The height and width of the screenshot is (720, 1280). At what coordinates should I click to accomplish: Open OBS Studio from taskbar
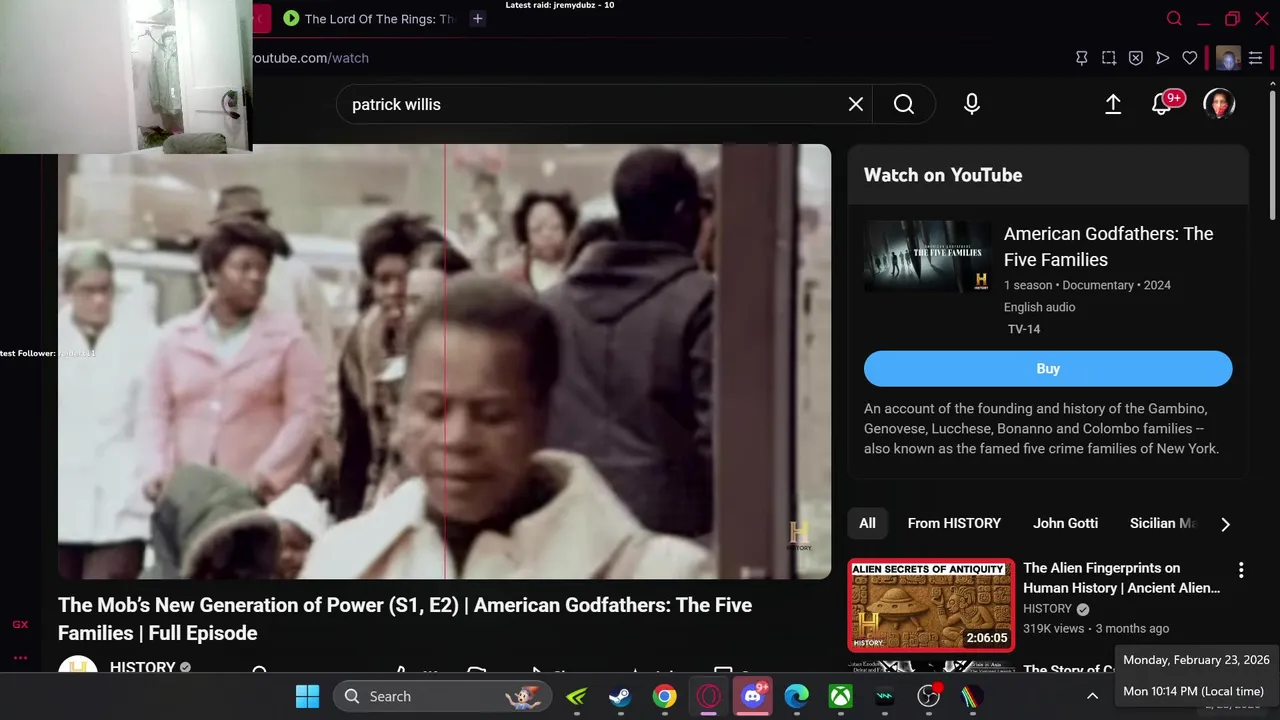tap(929, 696)
